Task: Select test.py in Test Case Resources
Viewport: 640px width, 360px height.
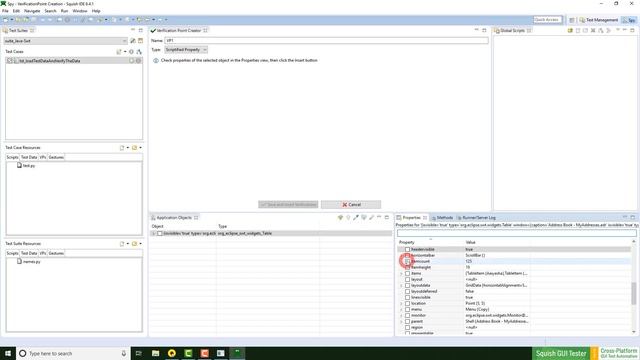Action: [26, 166]
